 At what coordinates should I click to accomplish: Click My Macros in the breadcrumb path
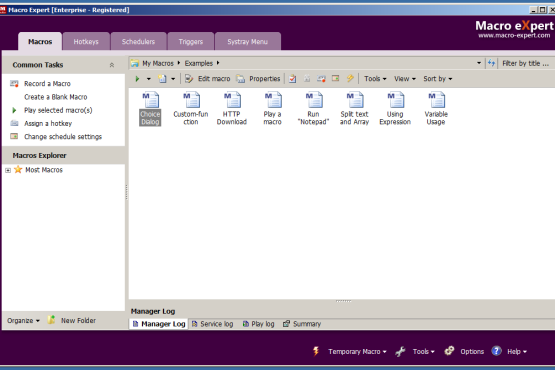pyautogui.click(x=158, y=63)
